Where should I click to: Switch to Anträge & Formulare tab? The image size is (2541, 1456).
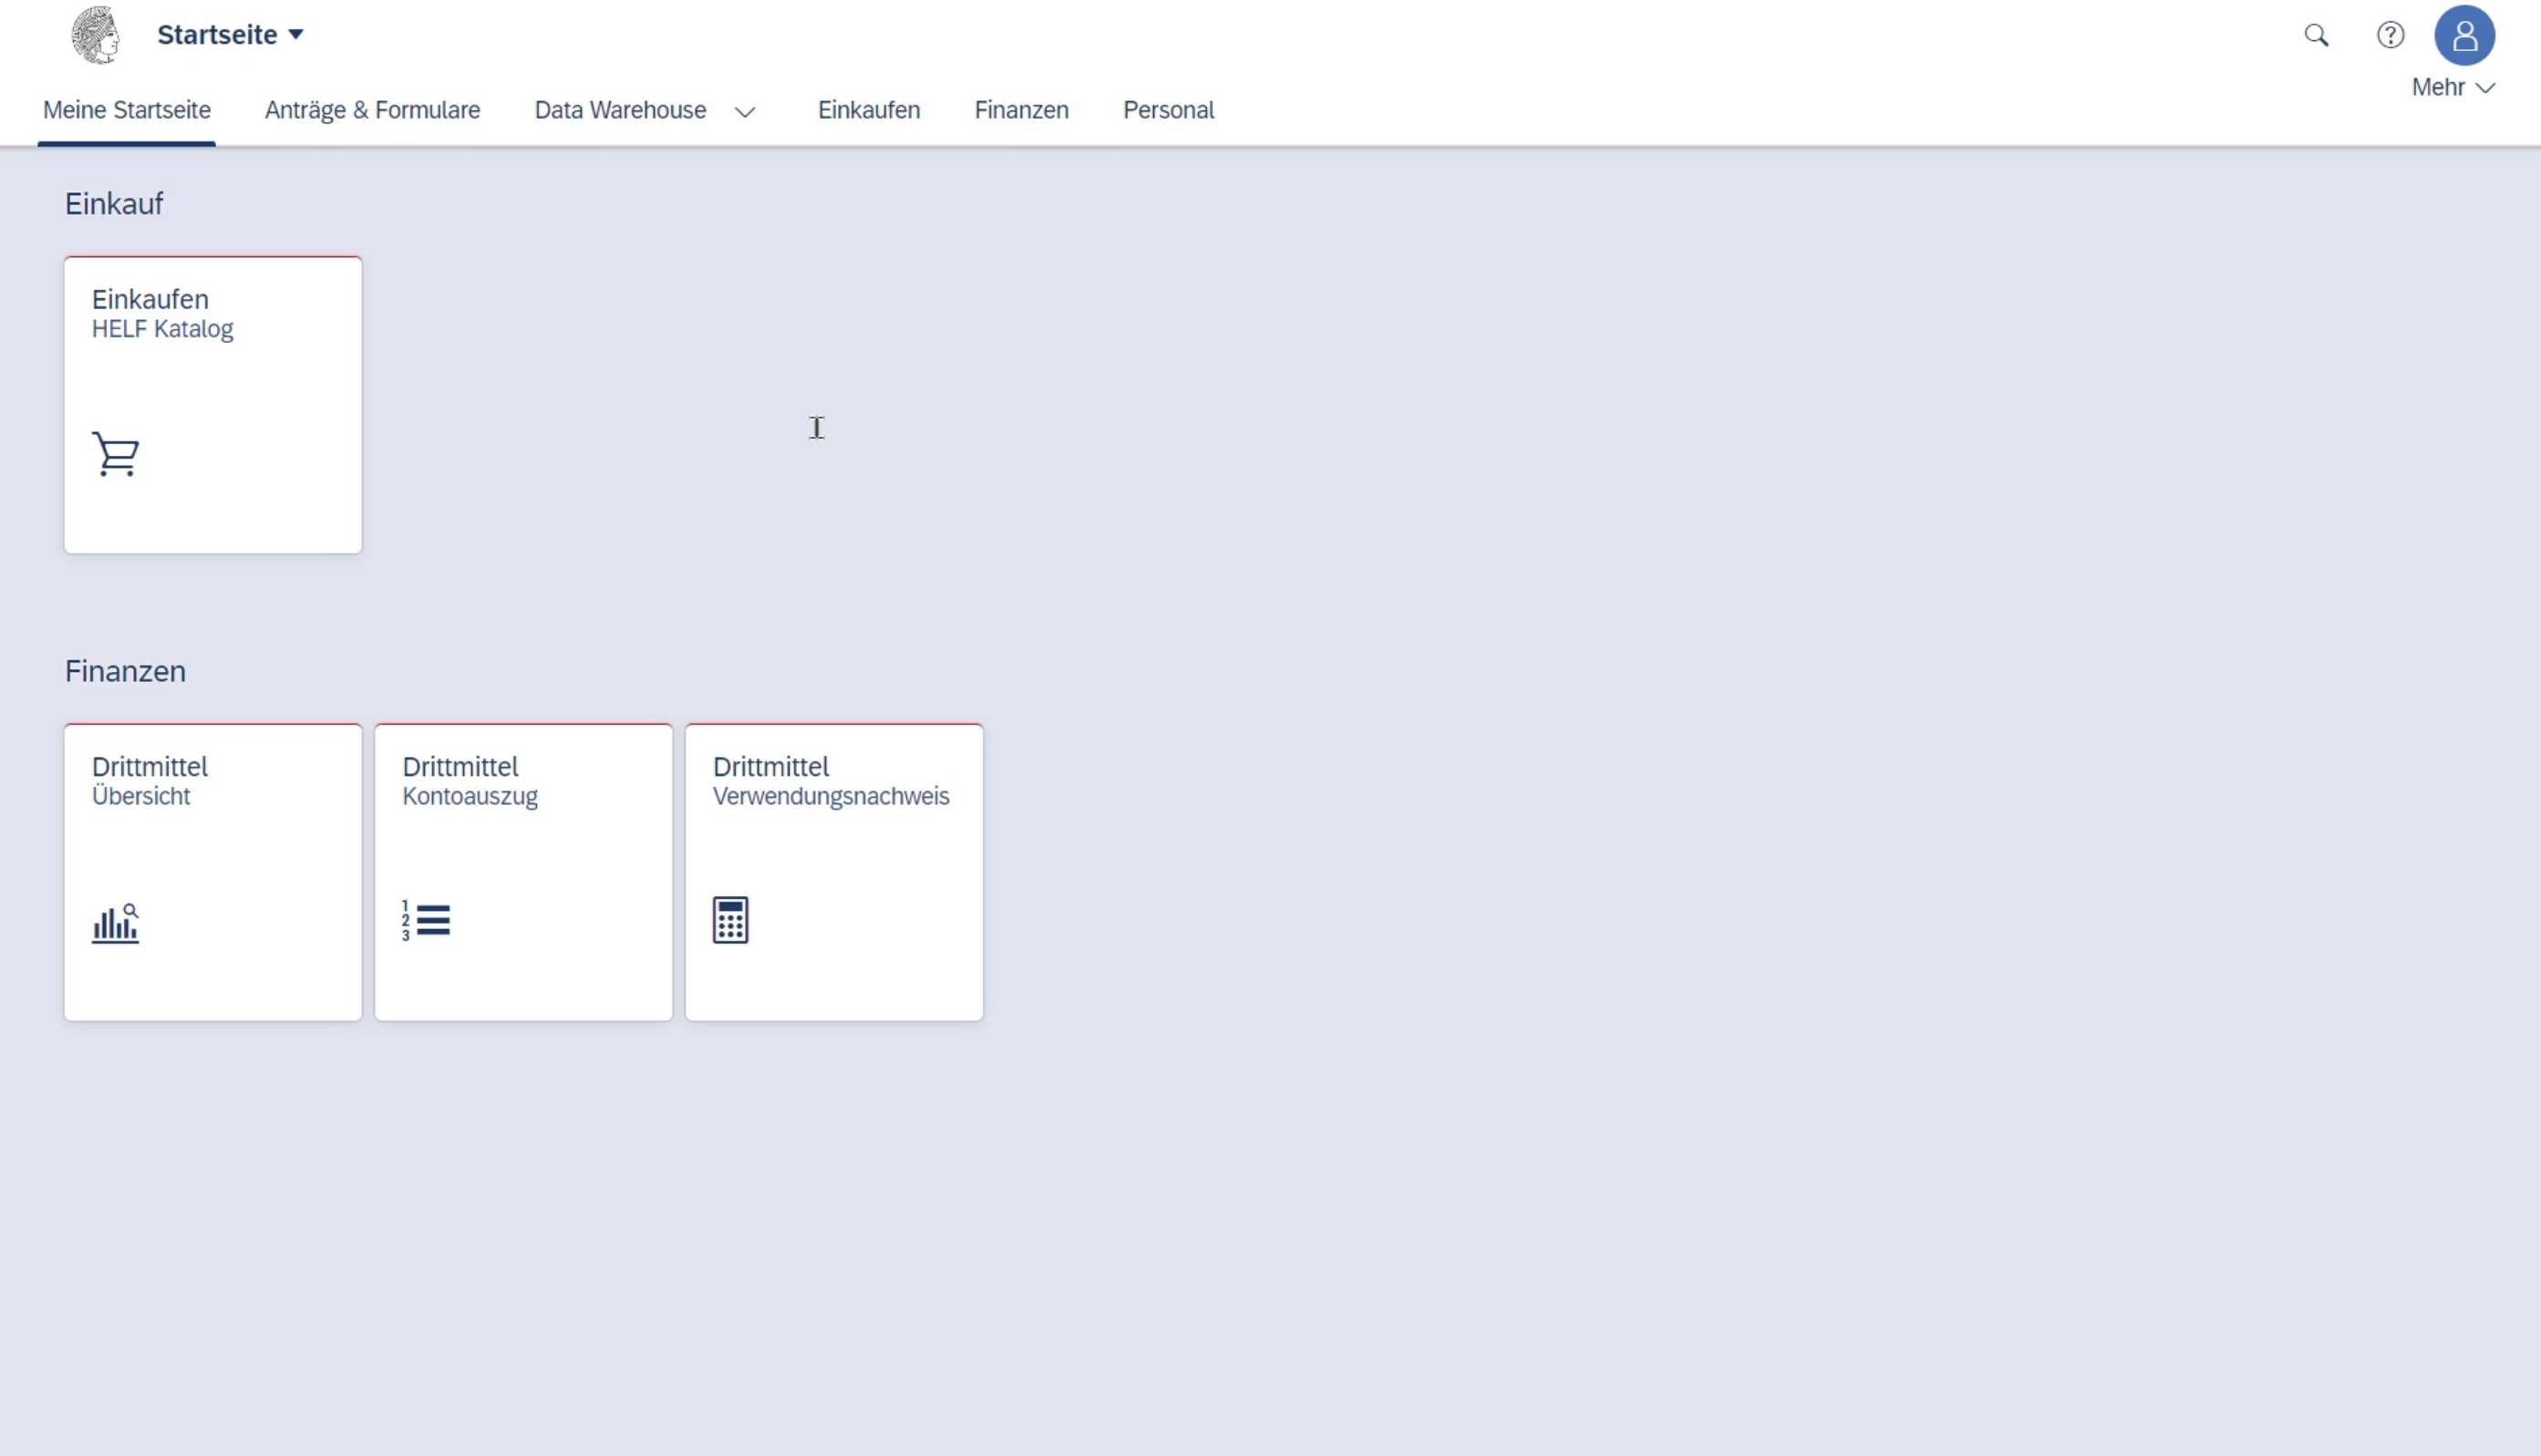tap(372, 110)
